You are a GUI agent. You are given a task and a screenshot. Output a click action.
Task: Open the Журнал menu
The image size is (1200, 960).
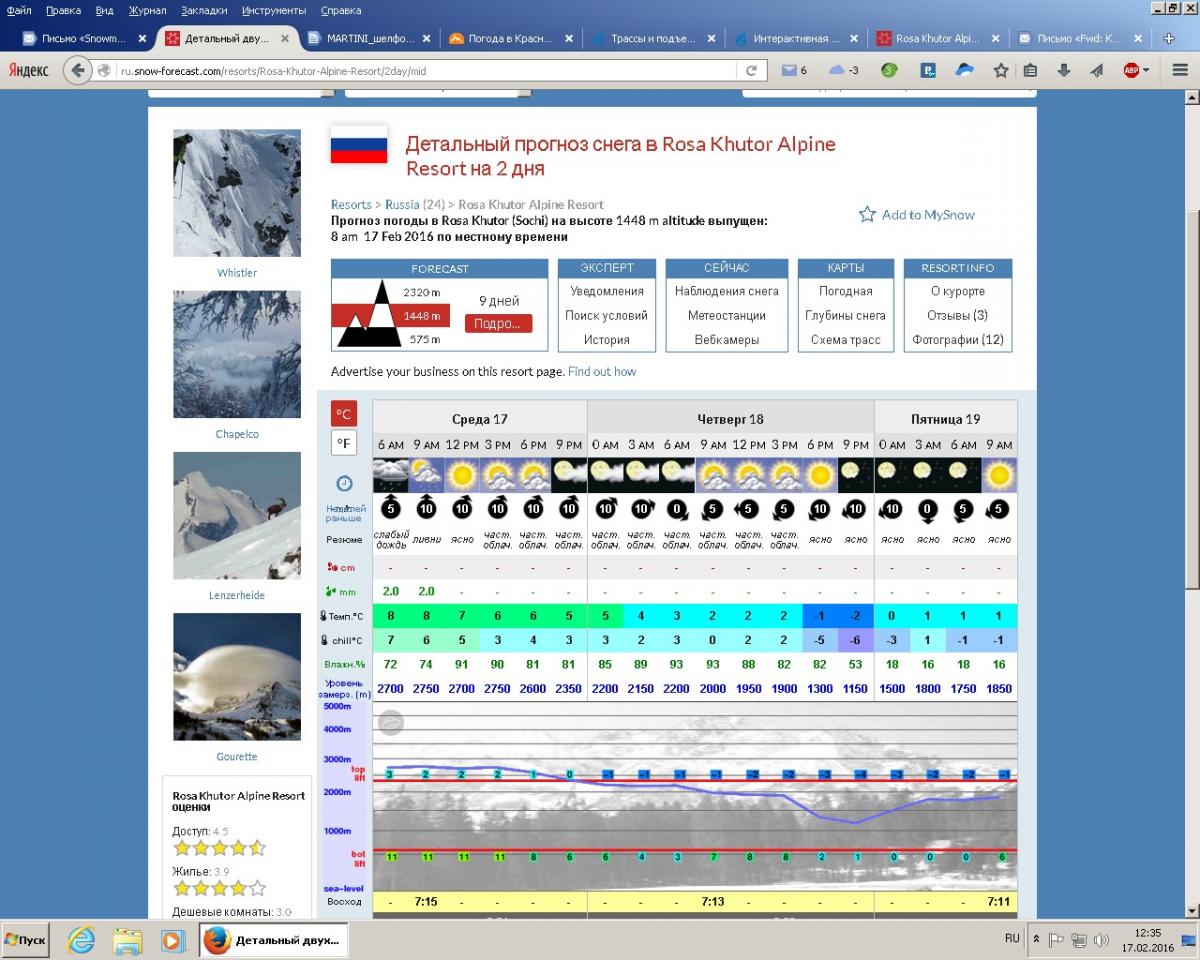coord(148,10)
